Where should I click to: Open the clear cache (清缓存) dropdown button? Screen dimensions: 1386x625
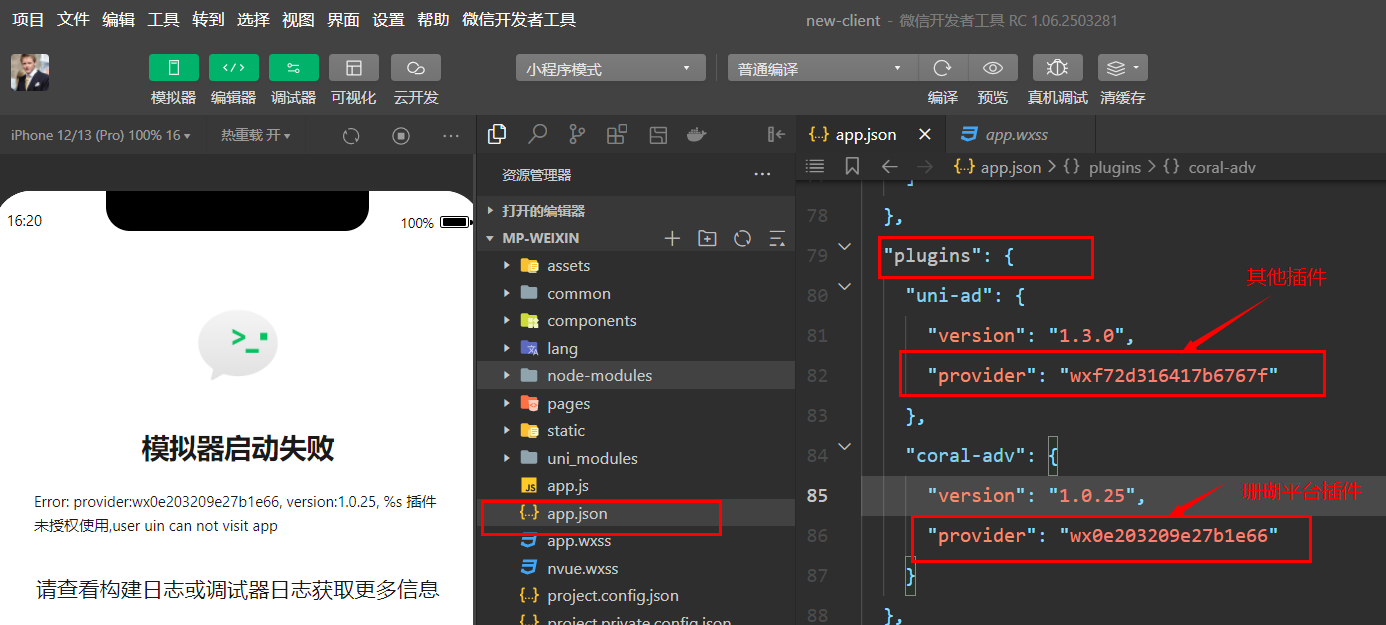pos(1123,68)
